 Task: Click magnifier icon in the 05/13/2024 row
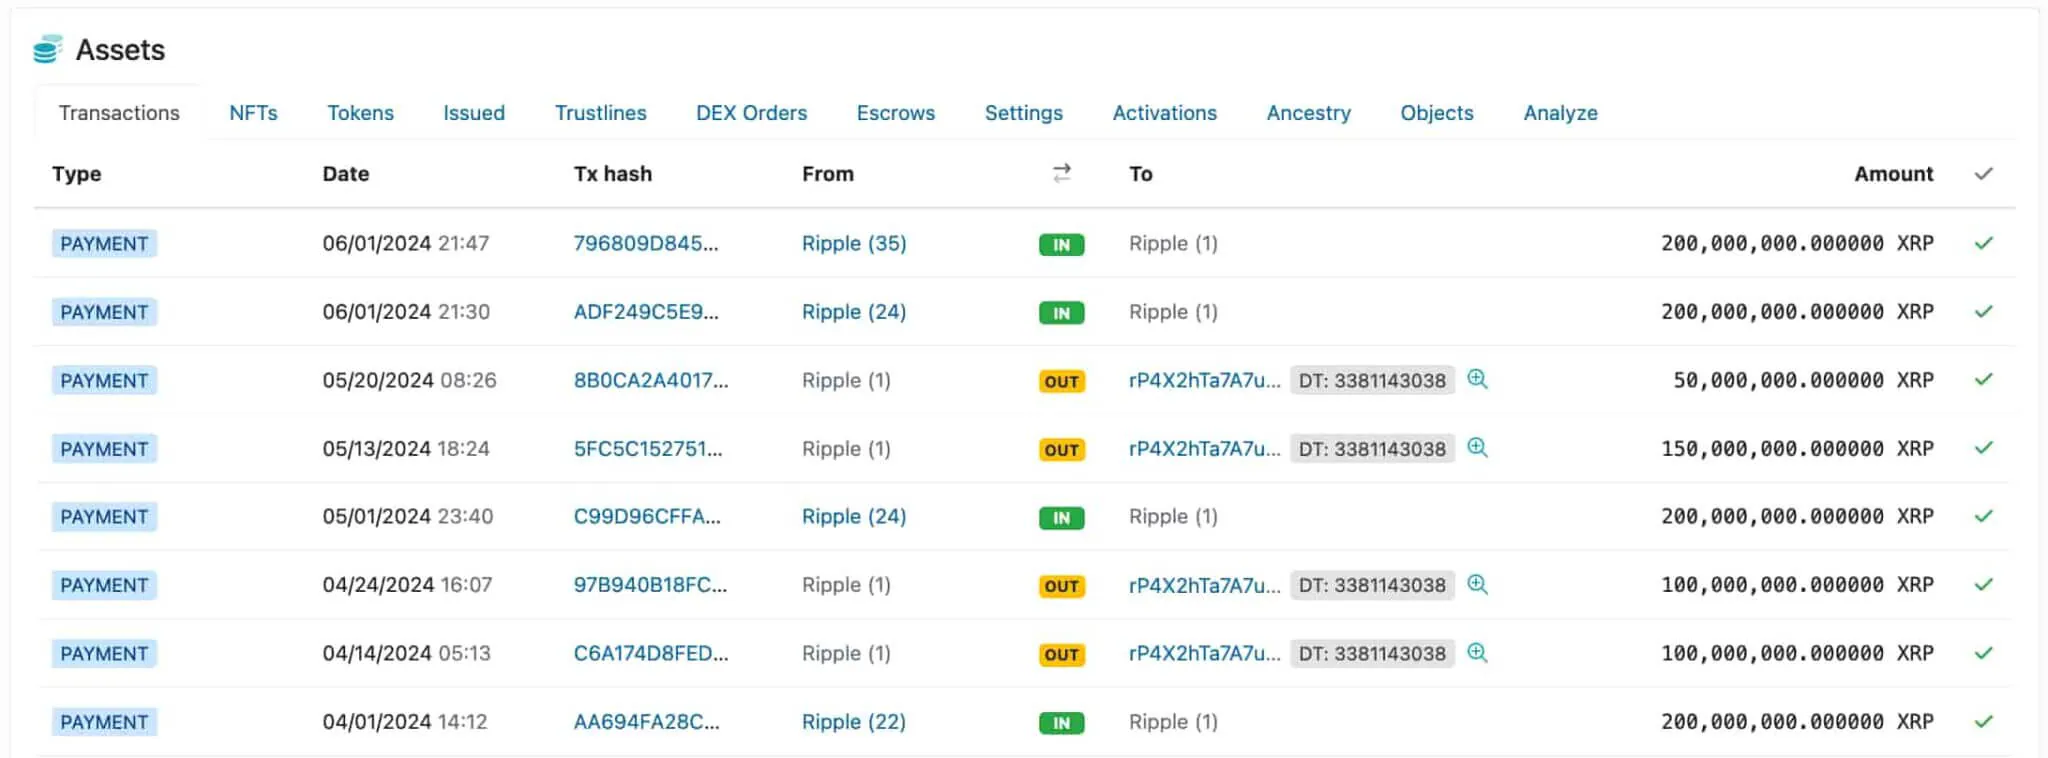(x=1477, y=448)
